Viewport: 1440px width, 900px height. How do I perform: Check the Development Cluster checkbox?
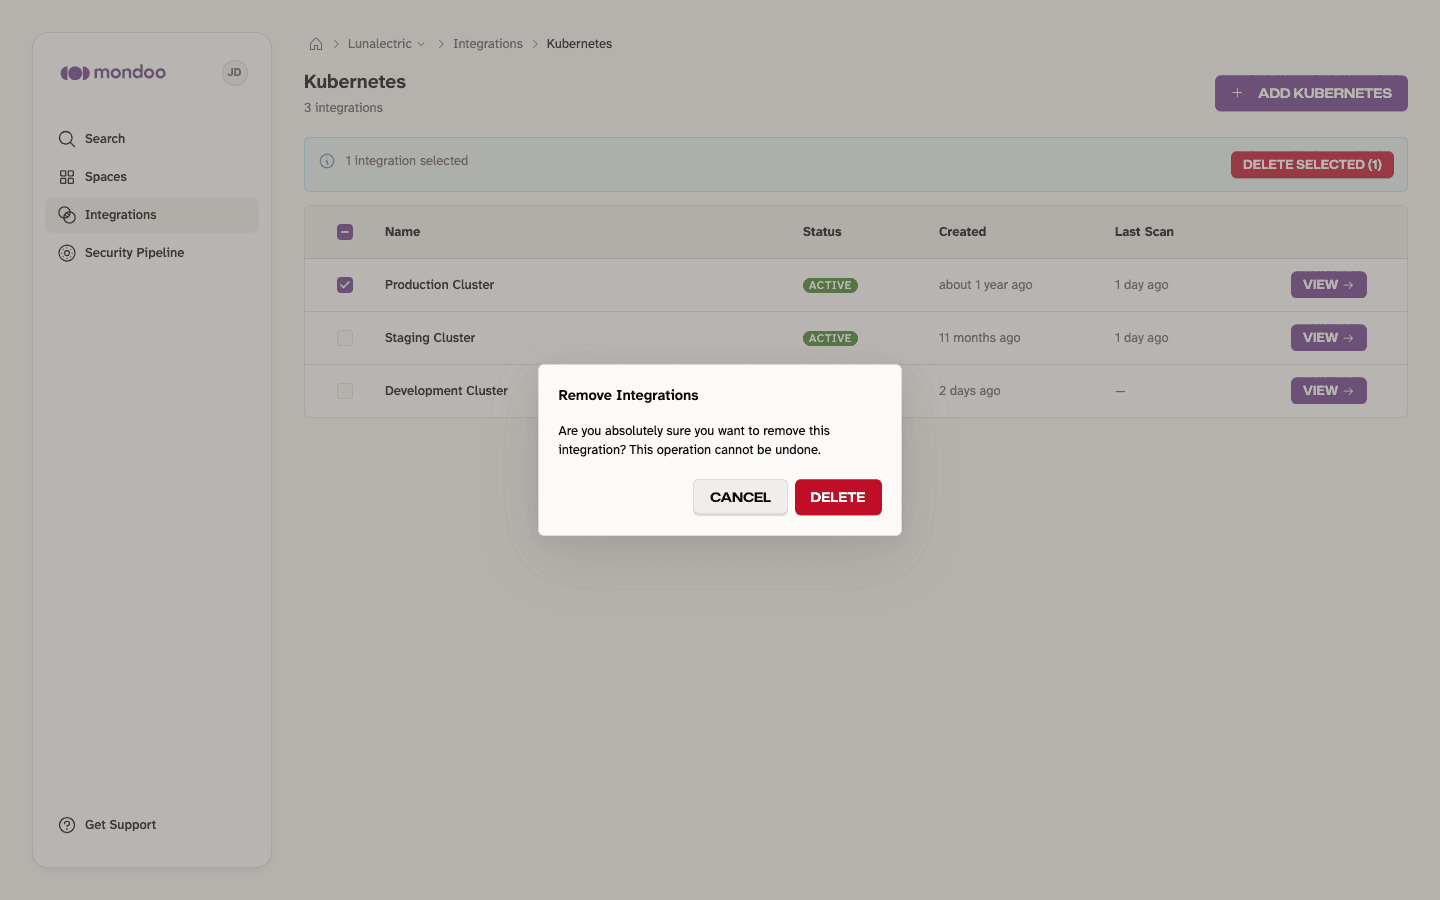click(x=345, y=391)
